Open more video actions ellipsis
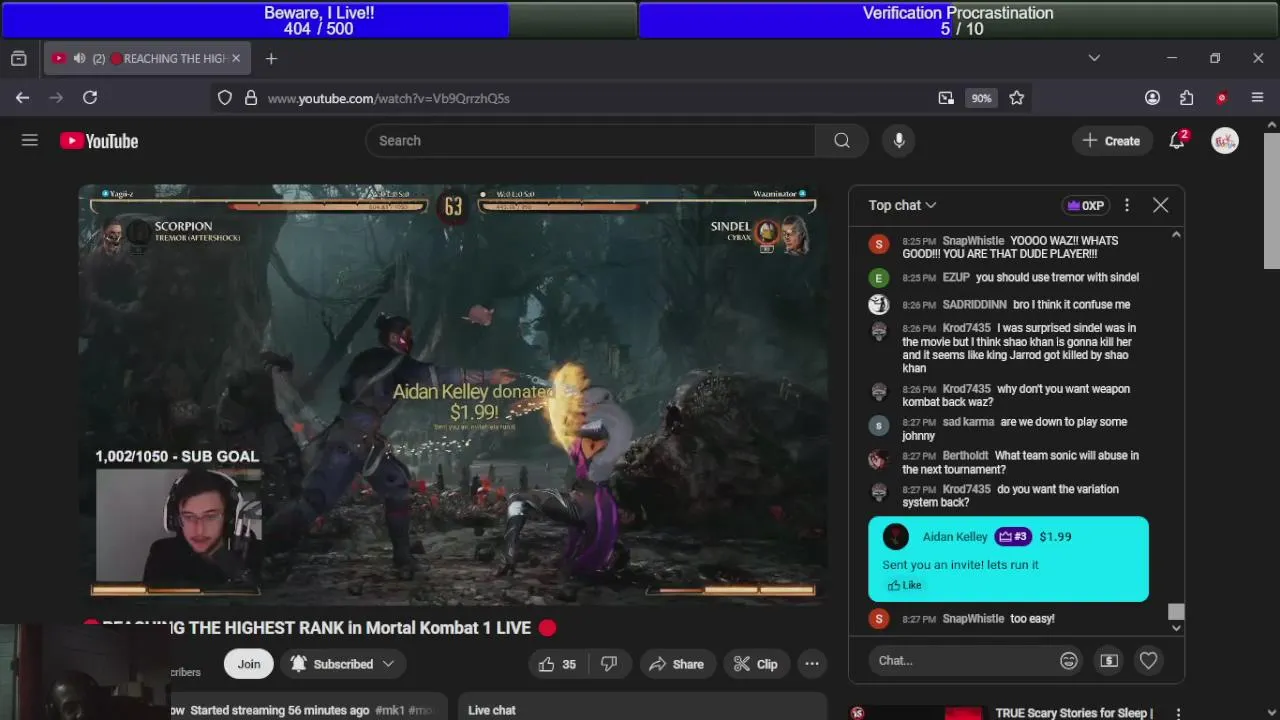This screenshot has height=720, width=1280. click(x=812, y=664)
